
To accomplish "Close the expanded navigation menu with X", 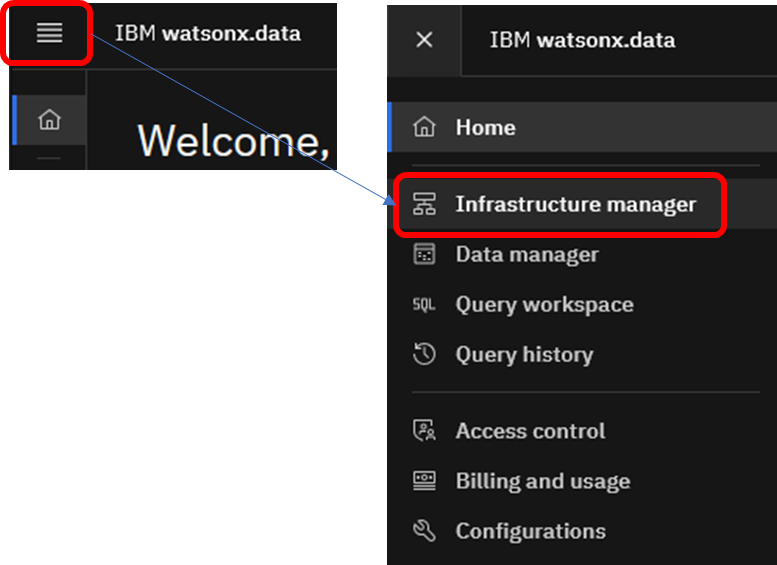I will pyautogui.click(x=424, y=40).
